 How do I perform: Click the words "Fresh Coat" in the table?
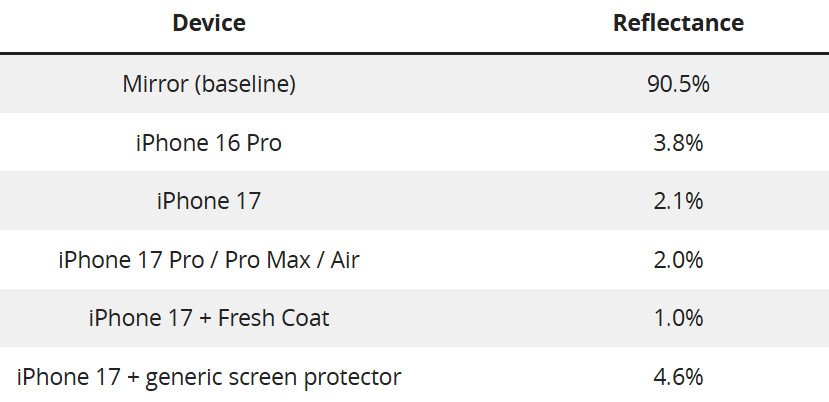(275, 319)
